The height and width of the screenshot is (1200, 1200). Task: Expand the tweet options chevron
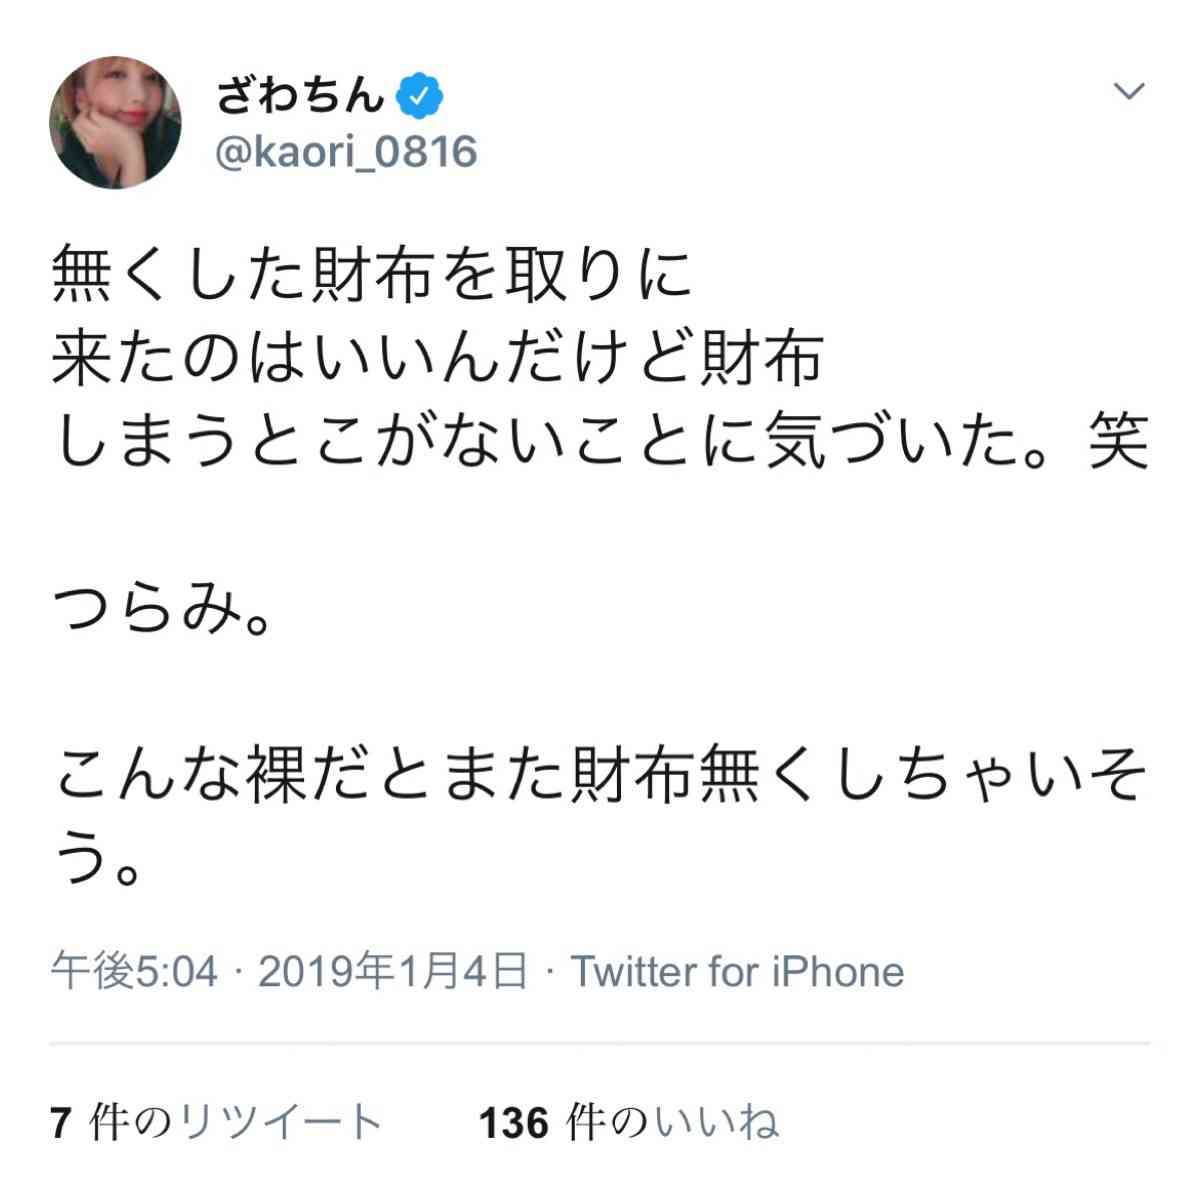pos(1129,92)
